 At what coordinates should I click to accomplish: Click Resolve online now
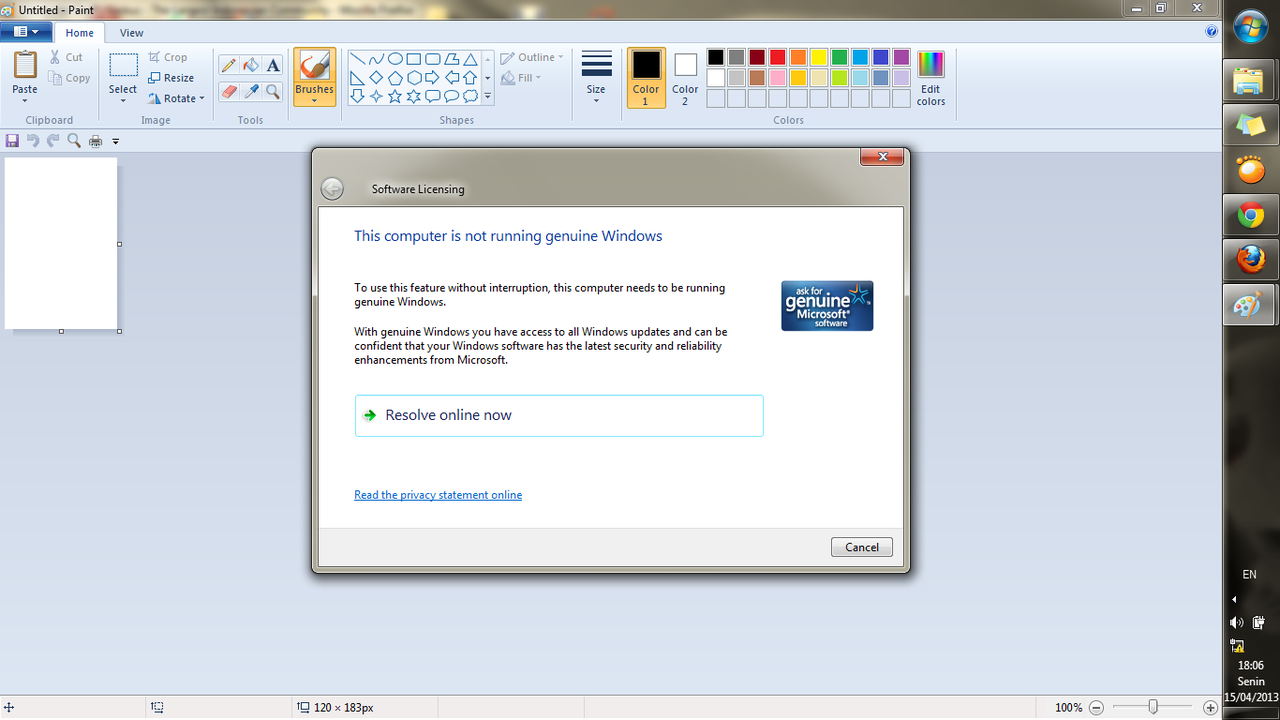pyautogui.click(x=559, y=415)
